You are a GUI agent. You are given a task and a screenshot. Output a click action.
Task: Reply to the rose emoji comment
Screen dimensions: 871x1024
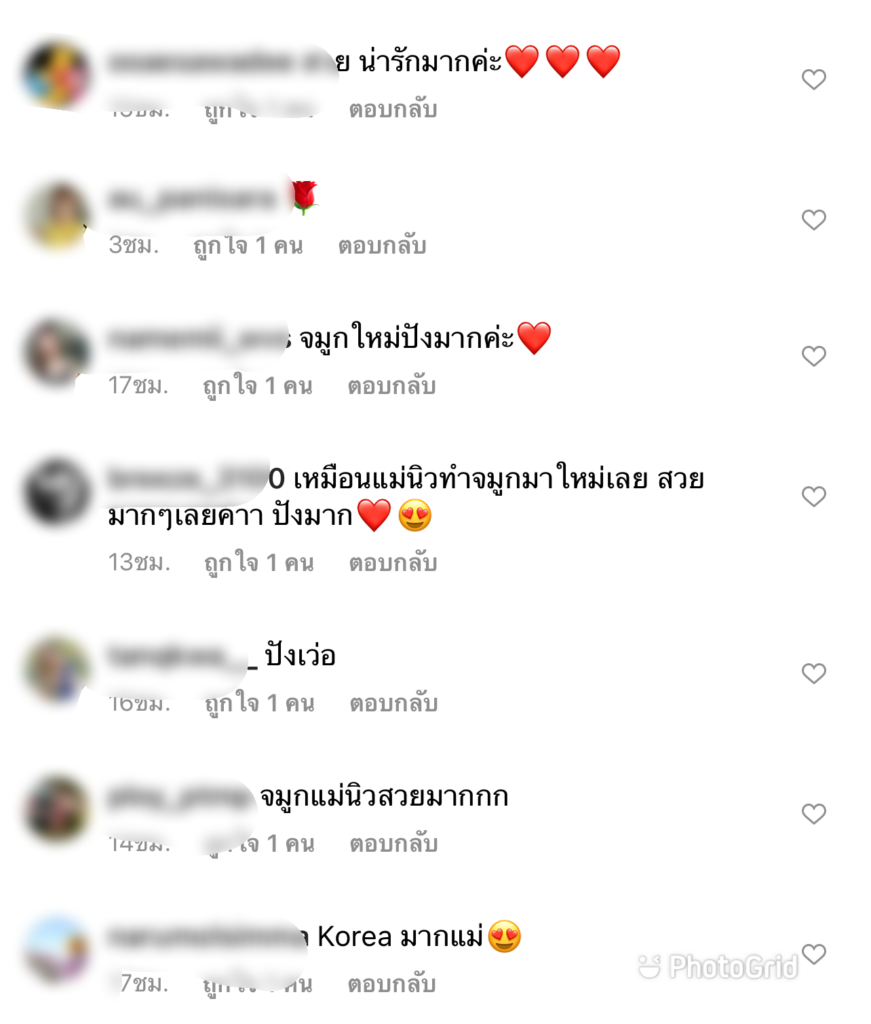point(382,246)
